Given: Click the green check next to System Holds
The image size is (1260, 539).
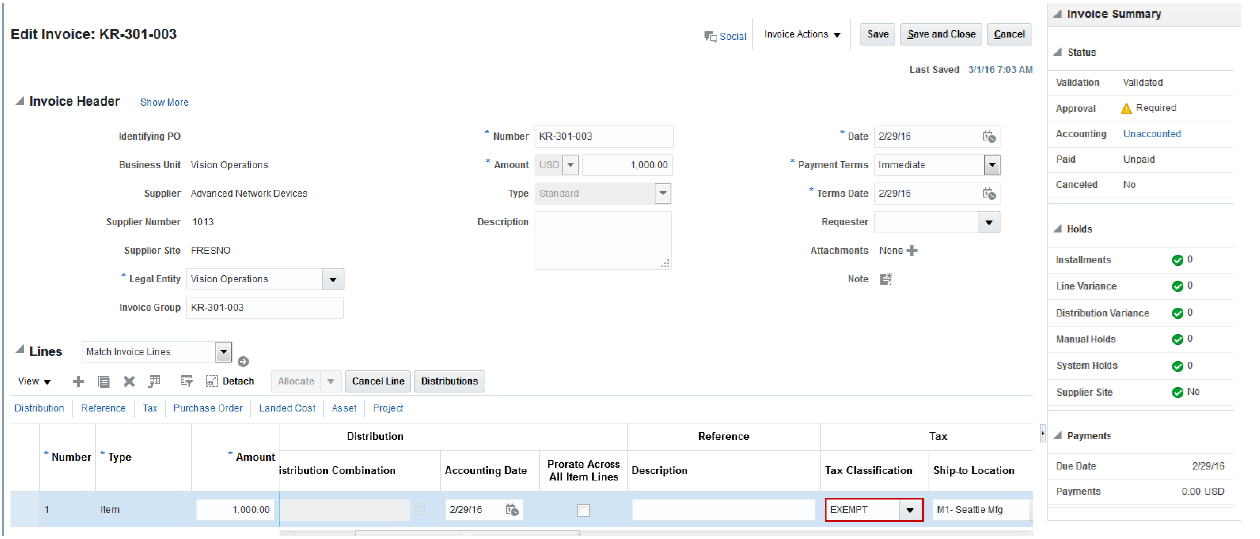Looking at the screenshot, I should point(1177,366).
